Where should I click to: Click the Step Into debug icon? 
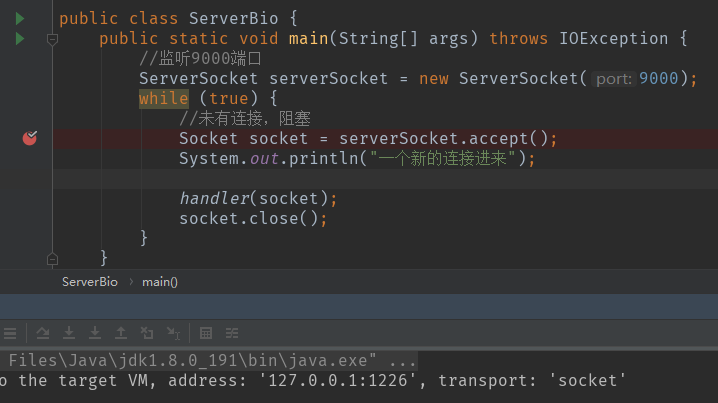(69, 333)
